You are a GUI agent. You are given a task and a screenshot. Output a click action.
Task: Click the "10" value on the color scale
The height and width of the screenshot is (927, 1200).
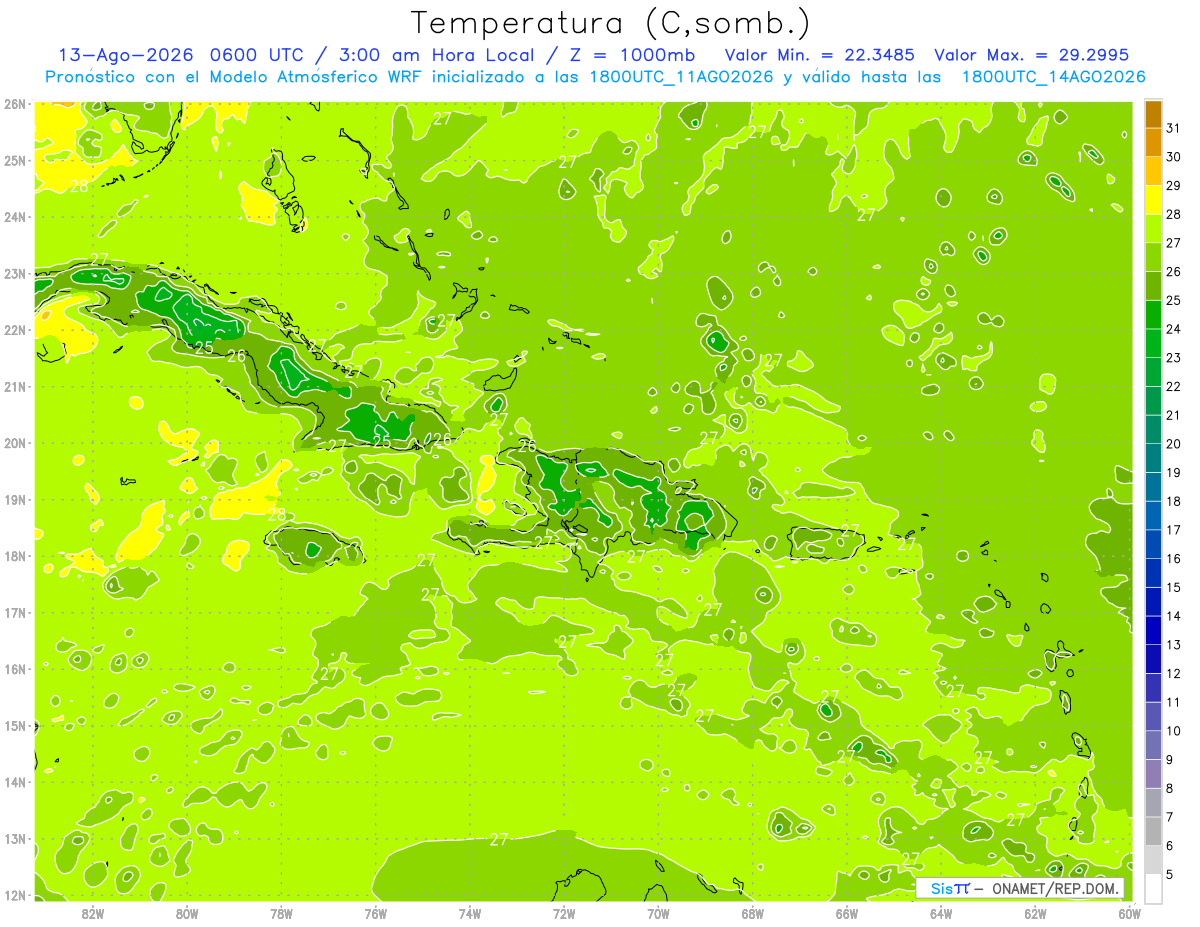[x=1173, y=731]
